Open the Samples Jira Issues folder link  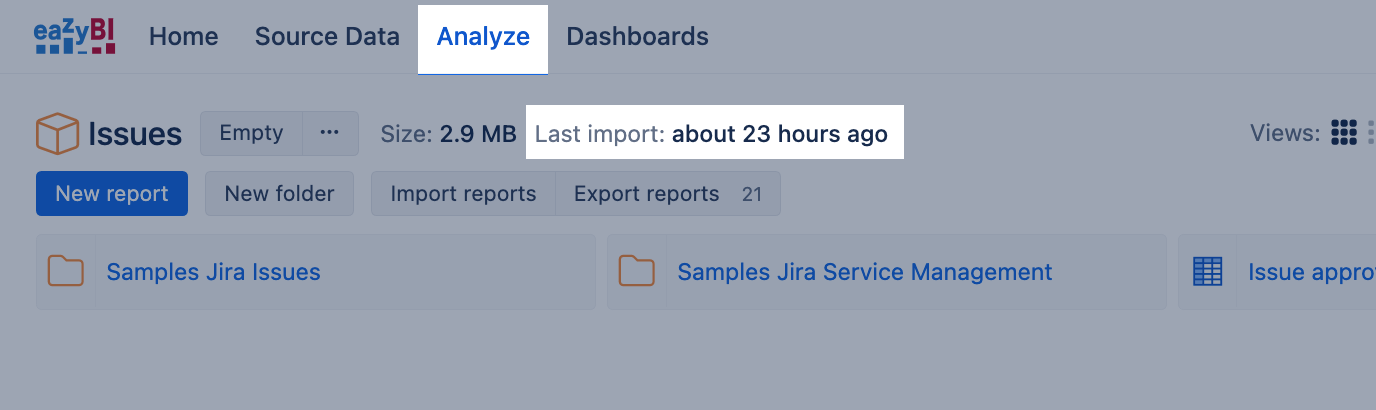click(213, 272)
